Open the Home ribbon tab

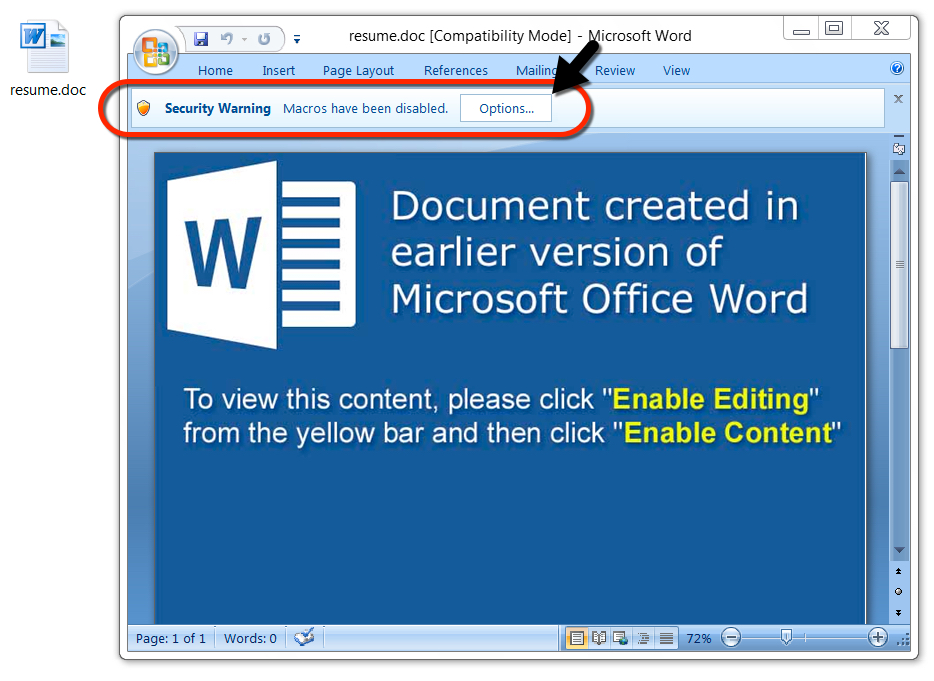click(215, 70)
